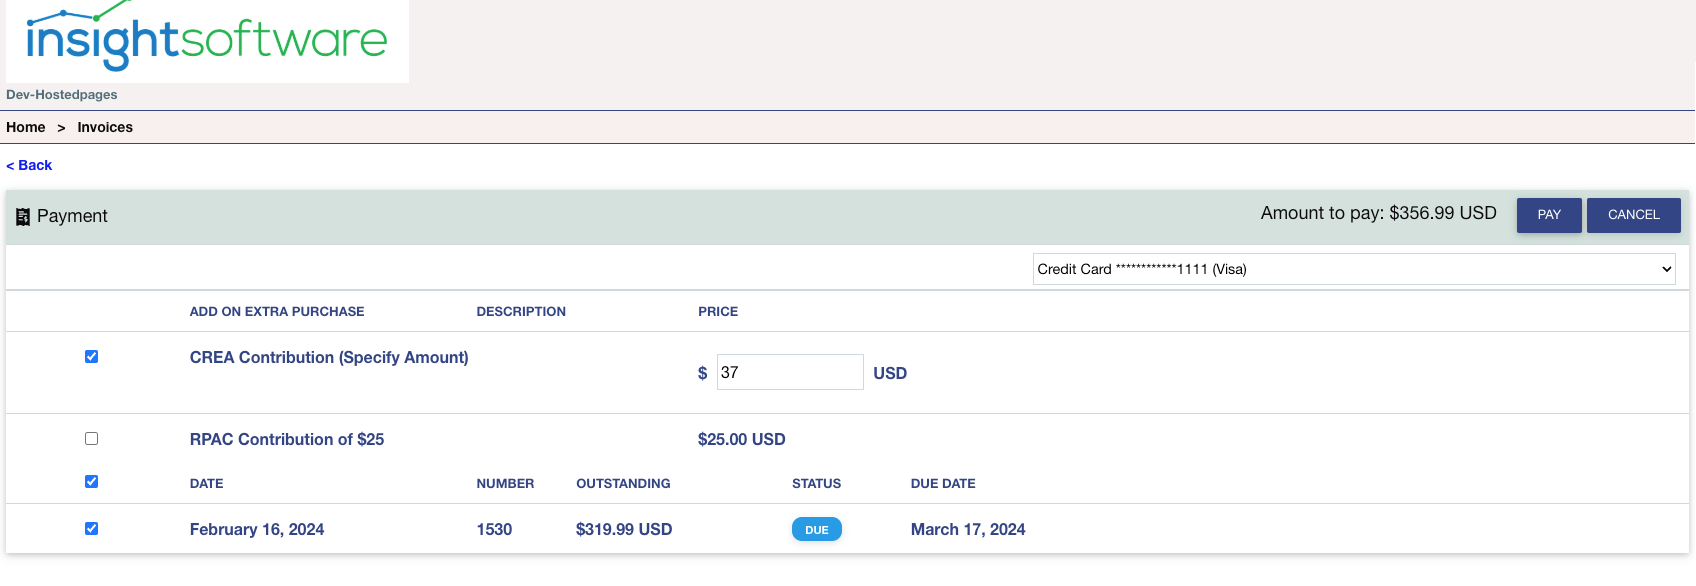The height and width of the screenshot is (586, 1696).
Task: Focus the CREA contribution amount field
Action: click(790, 372)
